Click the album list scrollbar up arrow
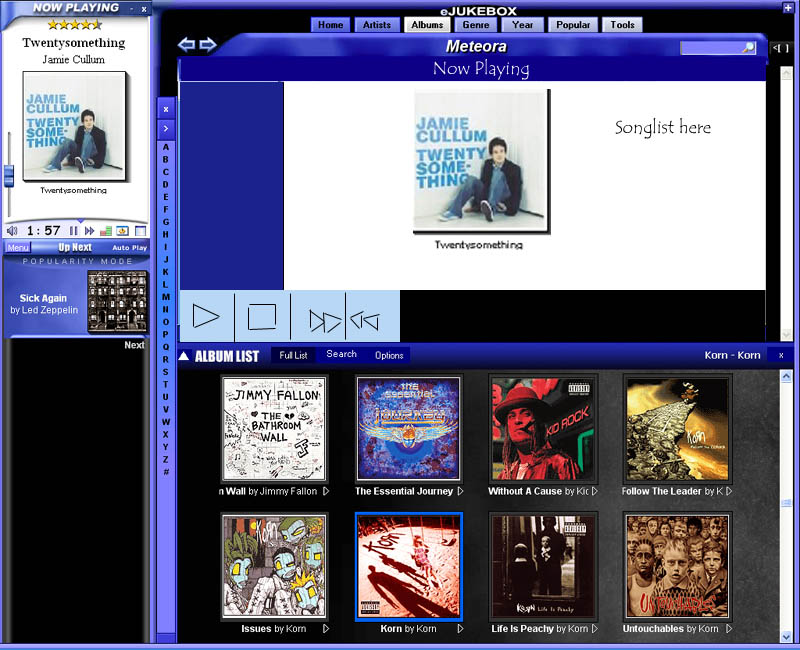The height and width of the screenshot is (650, 800). pyautogui.click(x=786, y=377)
